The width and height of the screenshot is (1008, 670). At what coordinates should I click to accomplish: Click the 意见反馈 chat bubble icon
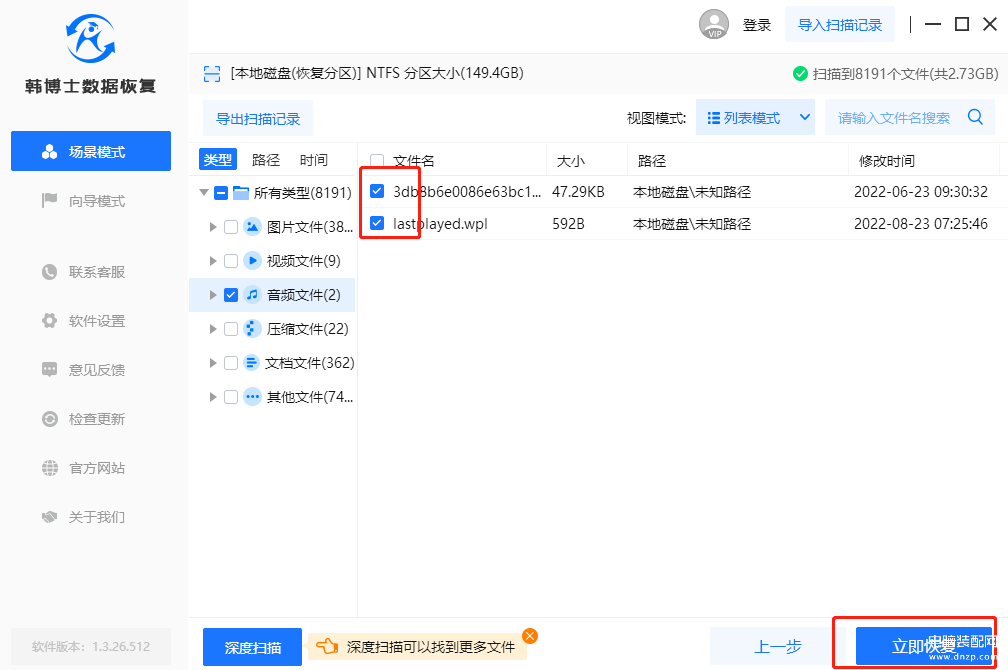pos(50,370)
